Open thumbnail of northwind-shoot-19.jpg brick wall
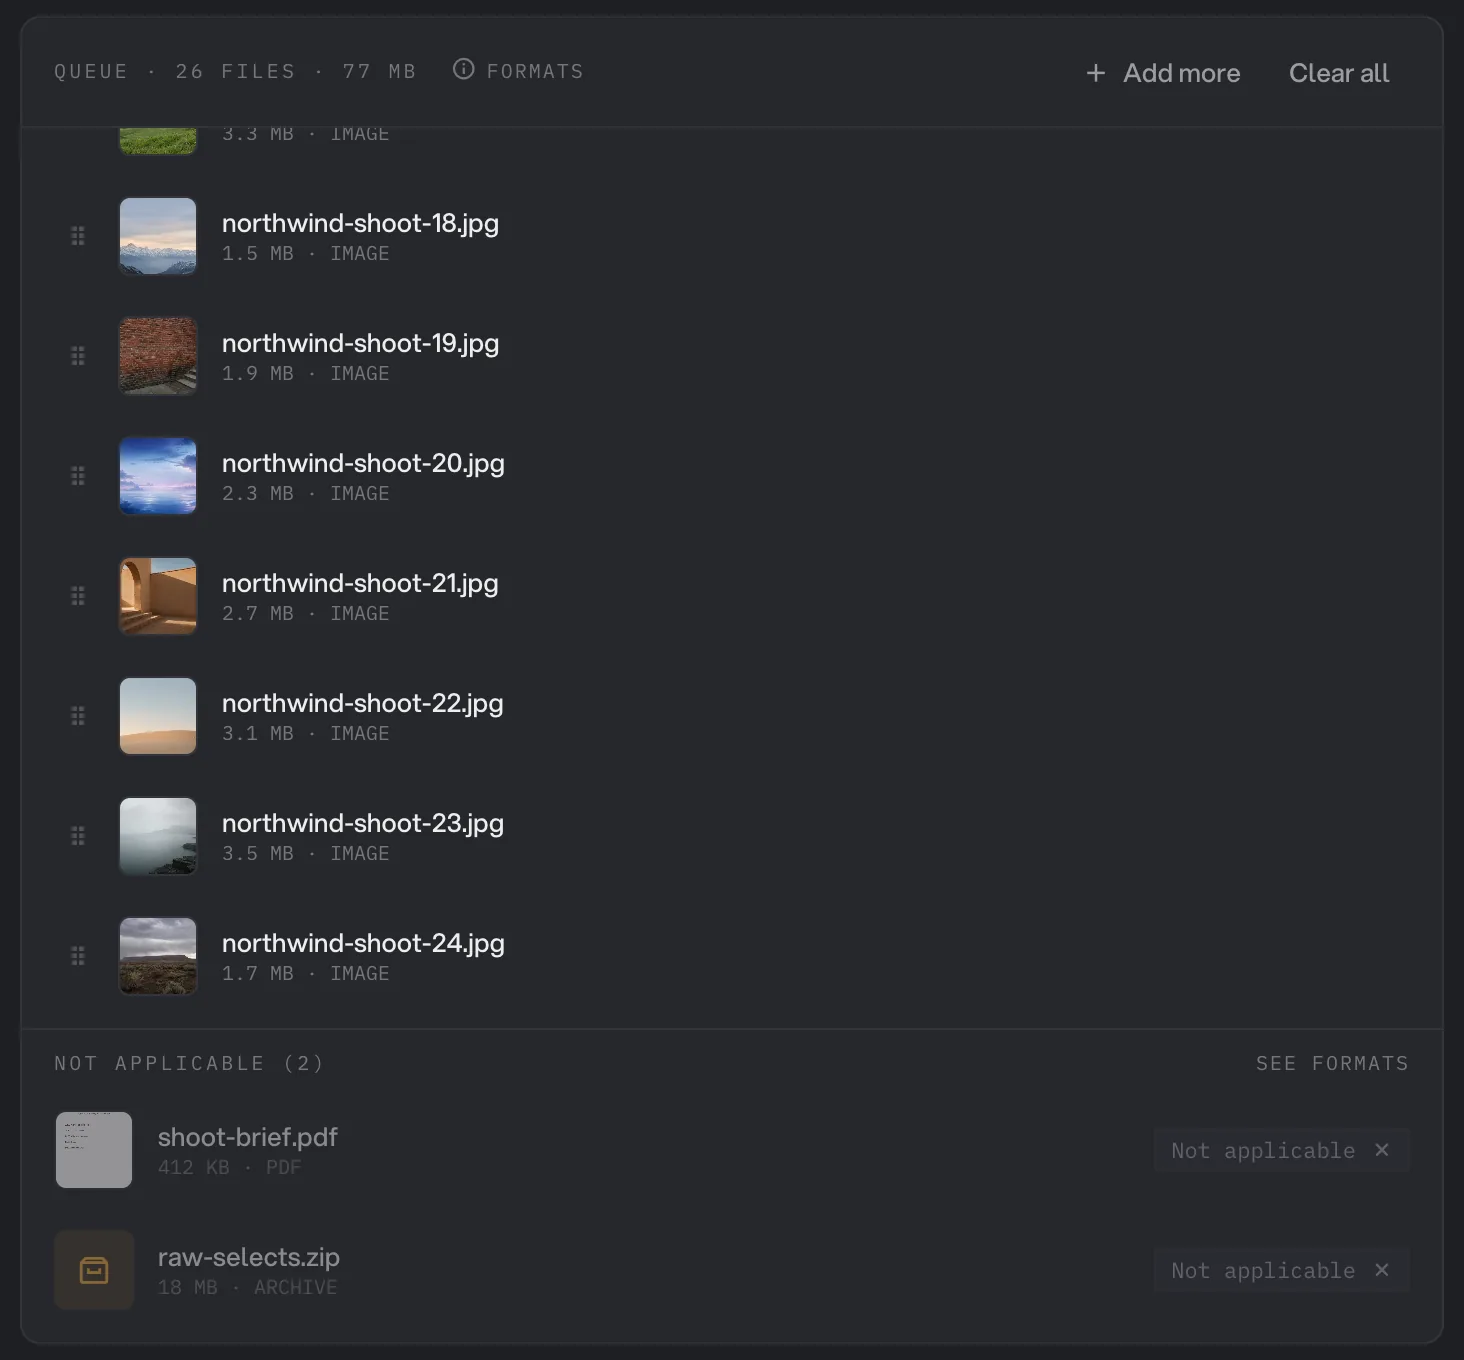1464x1360 pixels. (158, 356)
